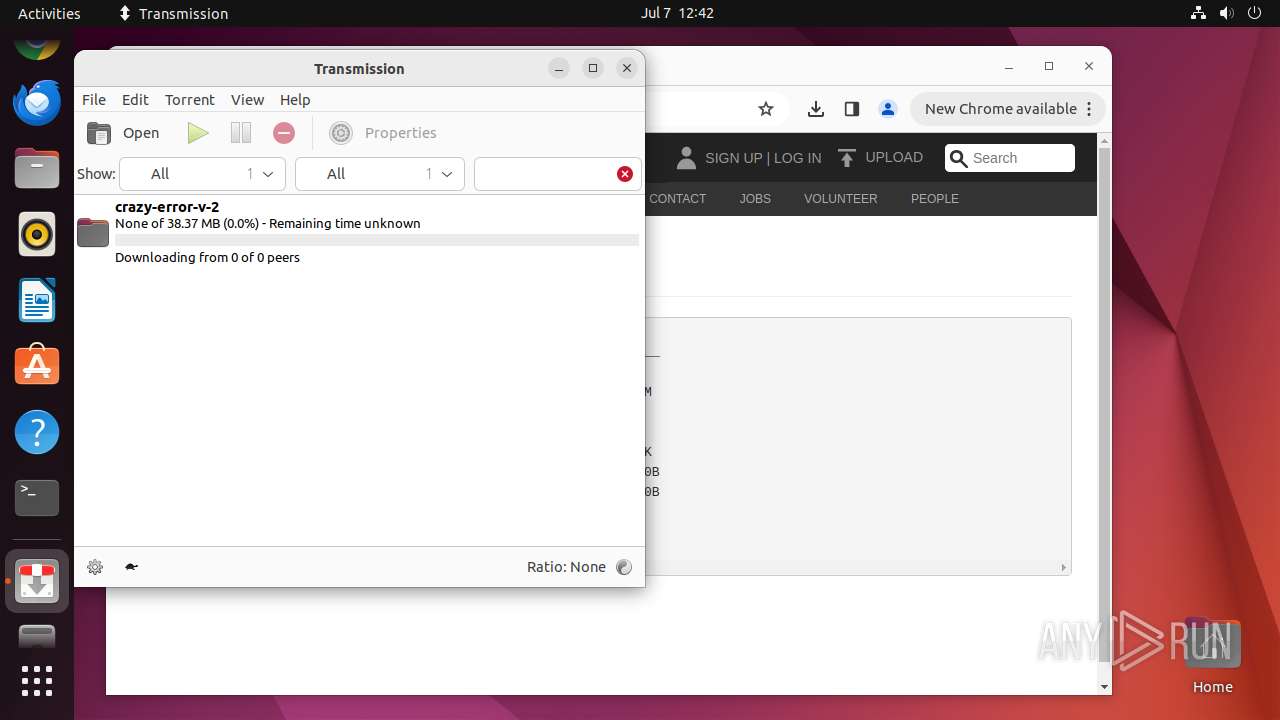Expand the second All tracker filter dropdown
Image resolution: width=1280 pixels, height=720 pixels.
point(380,174)
